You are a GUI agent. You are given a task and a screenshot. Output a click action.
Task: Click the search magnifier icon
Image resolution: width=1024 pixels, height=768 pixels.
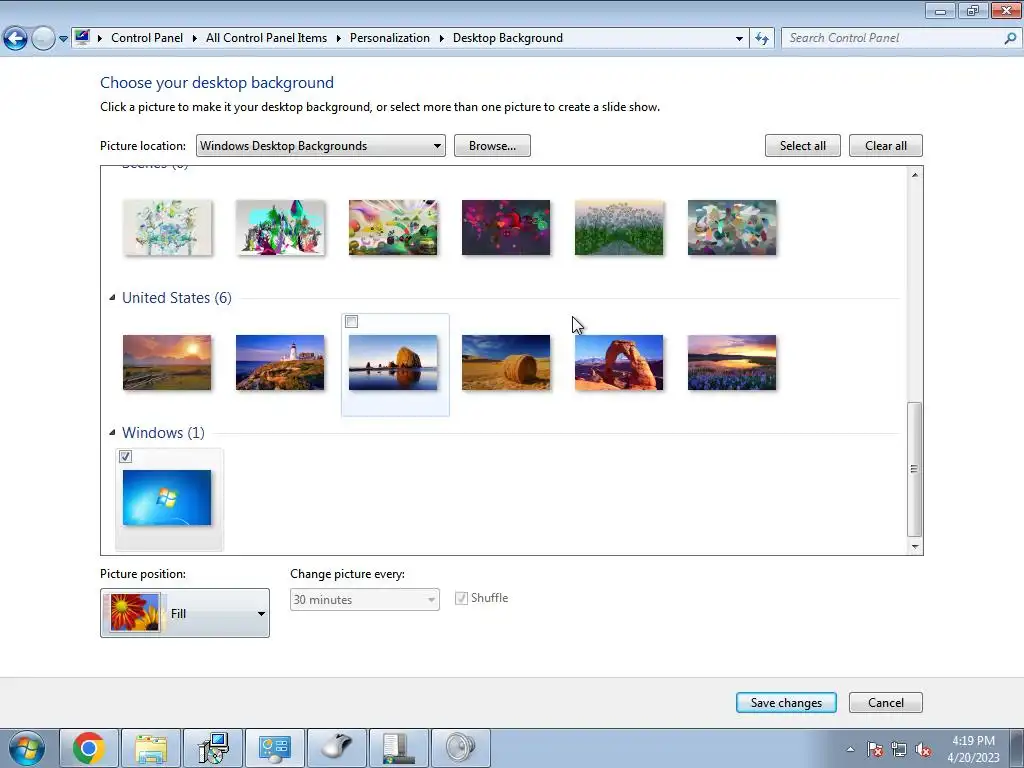tap(1010, 38)
